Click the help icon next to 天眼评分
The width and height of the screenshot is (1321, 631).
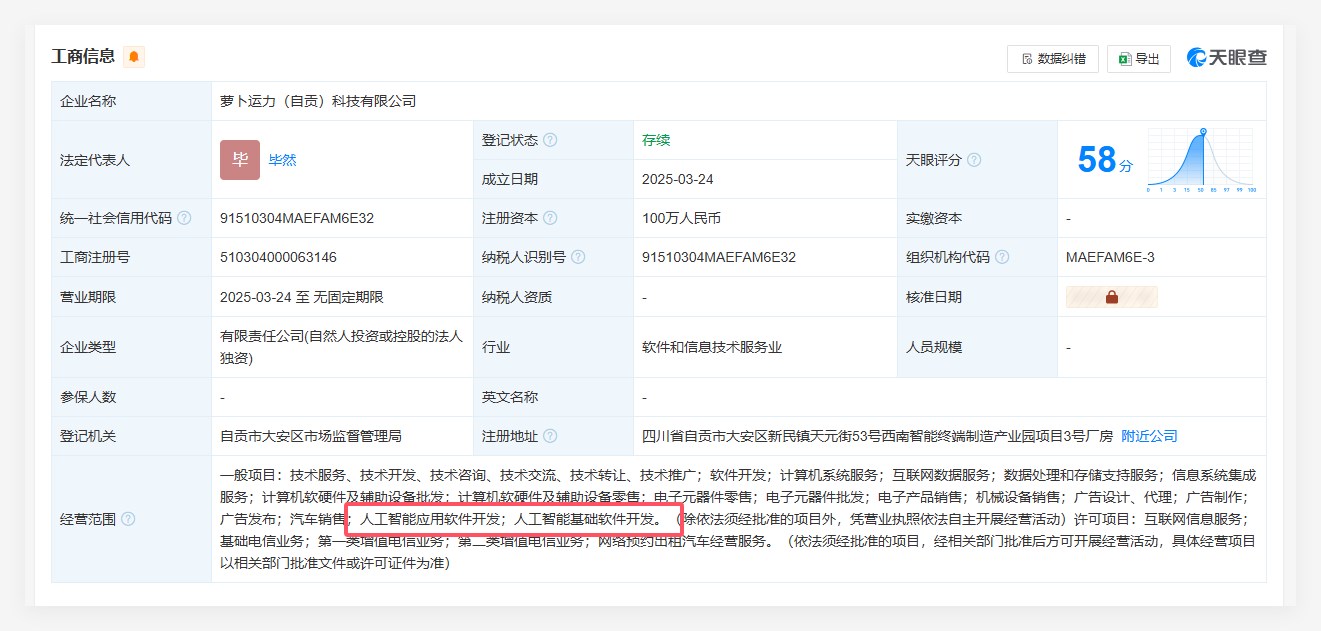pos(974,160)
